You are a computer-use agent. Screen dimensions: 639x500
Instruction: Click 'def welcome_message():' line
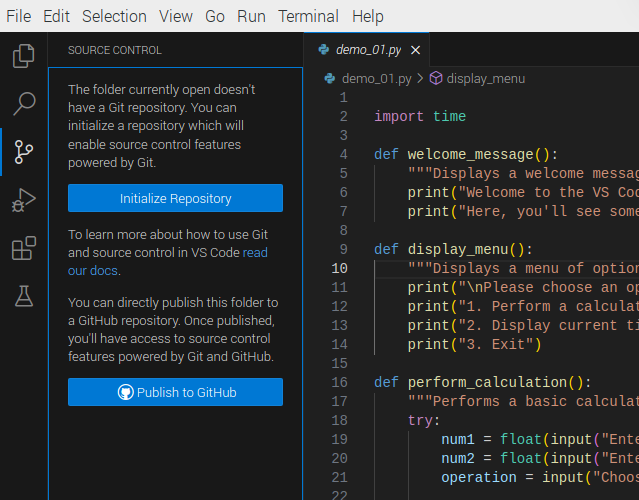[x=466, y=154]
